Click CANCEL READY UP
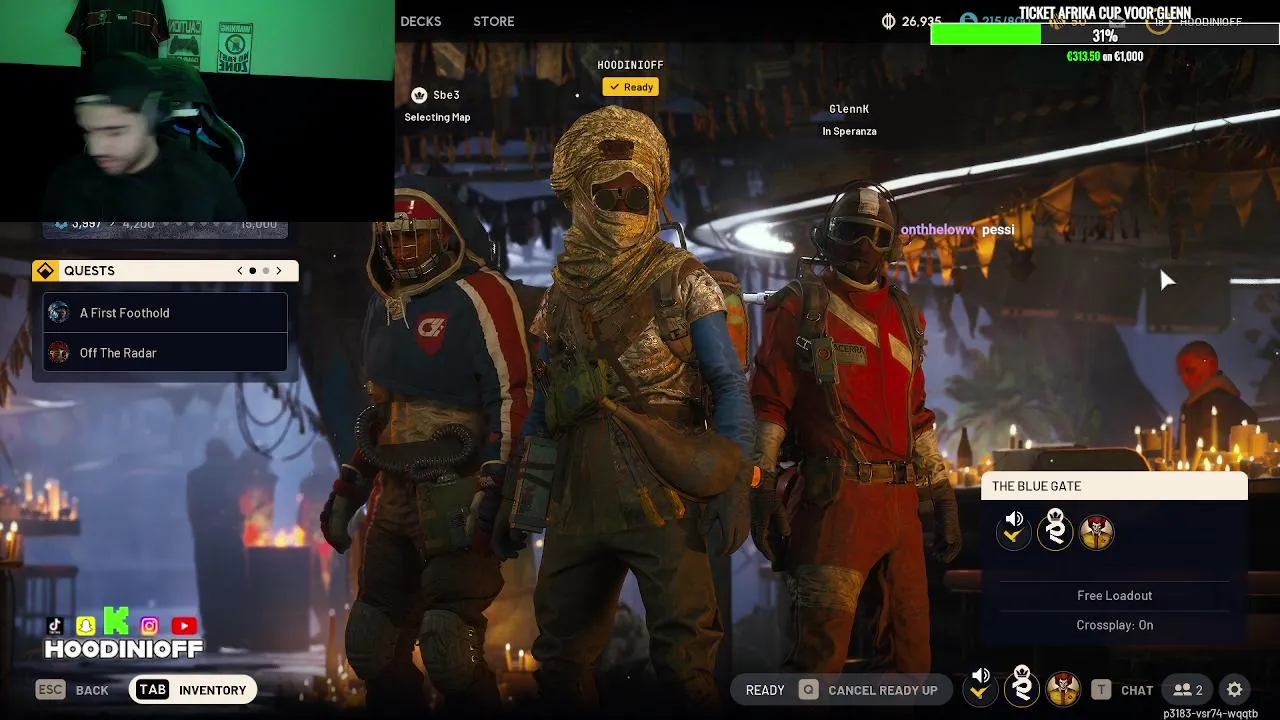This screenshot has width=1280, height=720. 882,690
